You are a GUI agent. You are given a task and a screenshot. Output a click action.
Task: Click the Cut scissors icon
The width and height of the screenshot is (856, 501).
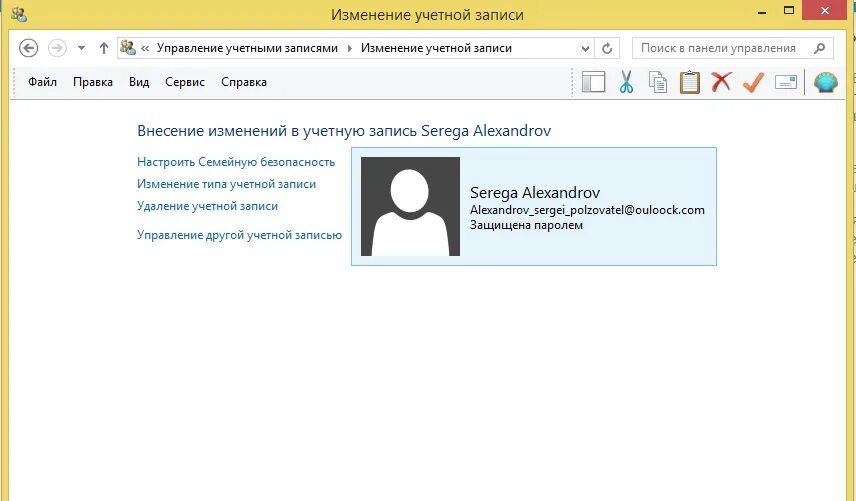click(x=626, y=82)
